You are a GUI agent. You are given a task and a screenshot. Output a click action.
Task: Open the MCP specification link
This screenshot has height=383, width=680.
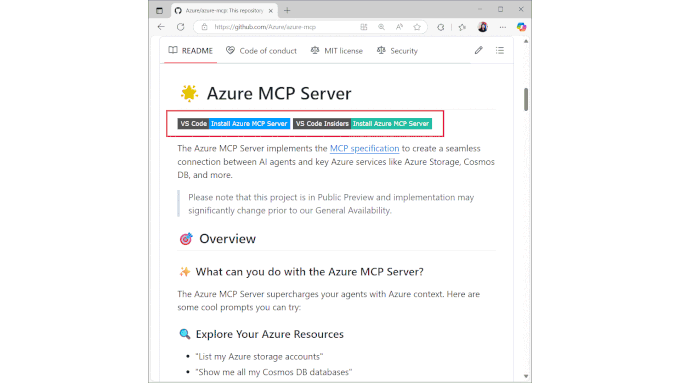click(x=364, y=148)
